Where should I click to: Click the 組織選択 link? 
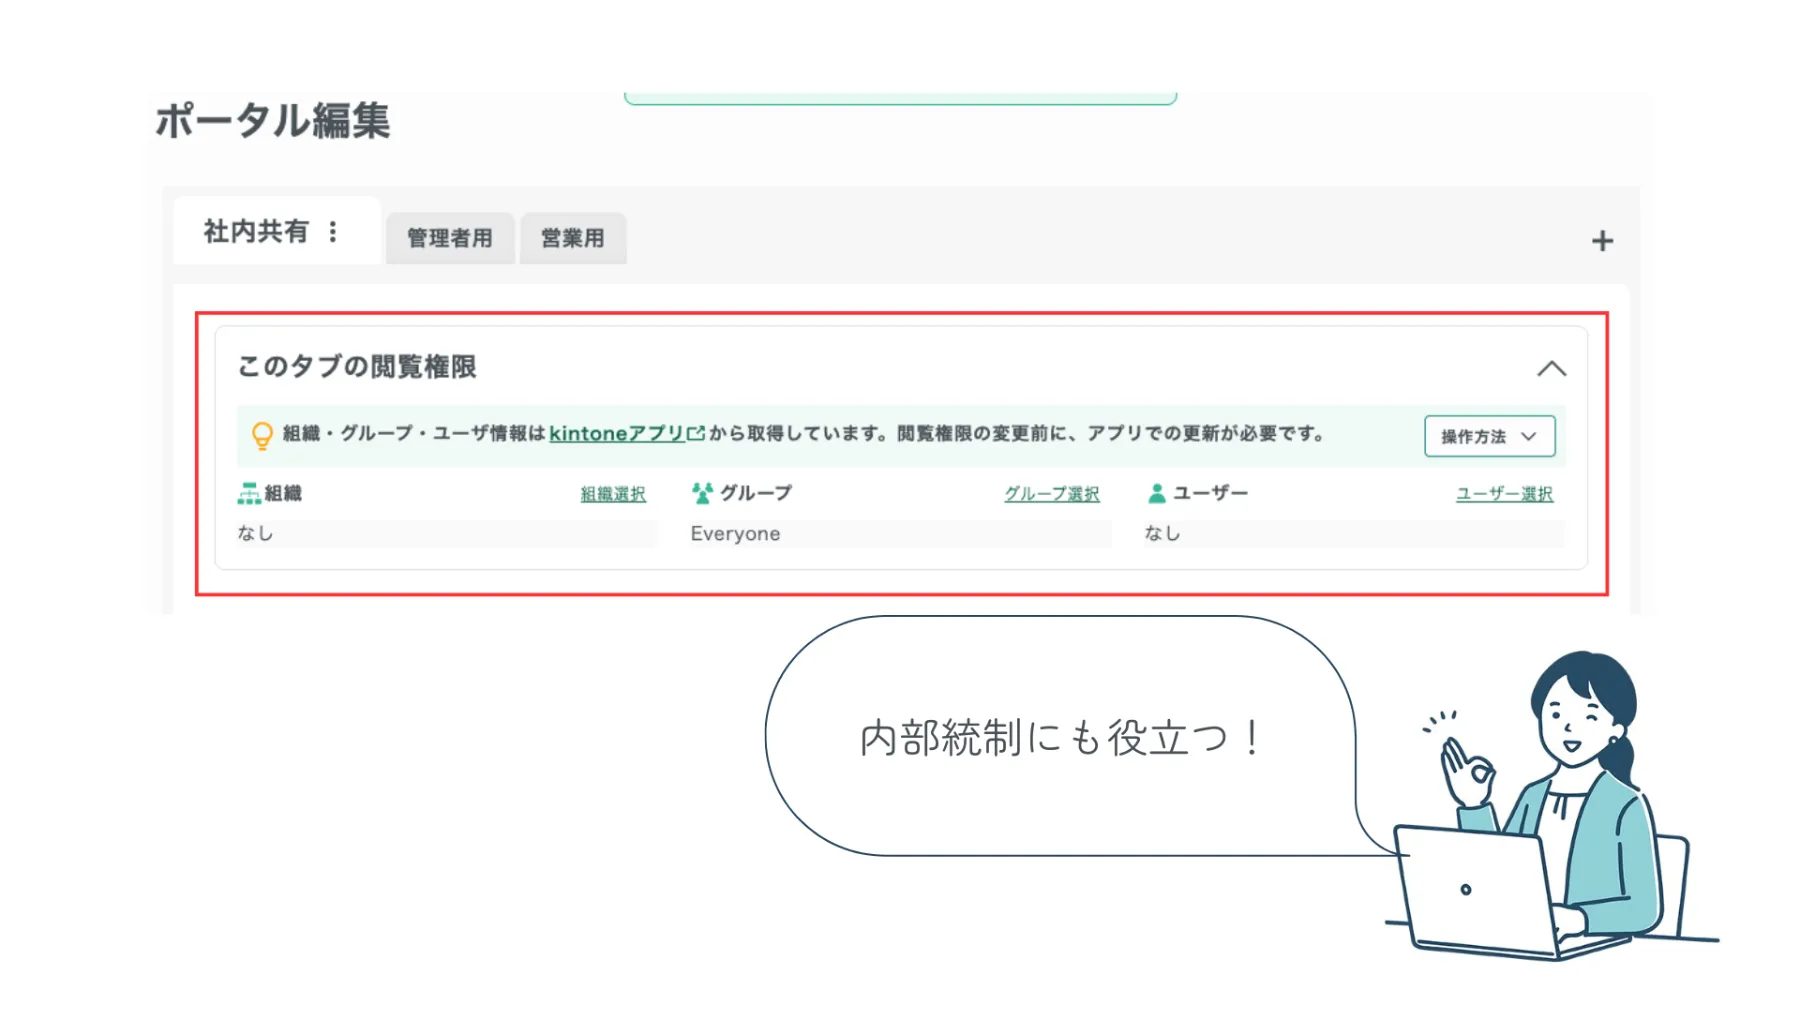(x=613, y=494)
